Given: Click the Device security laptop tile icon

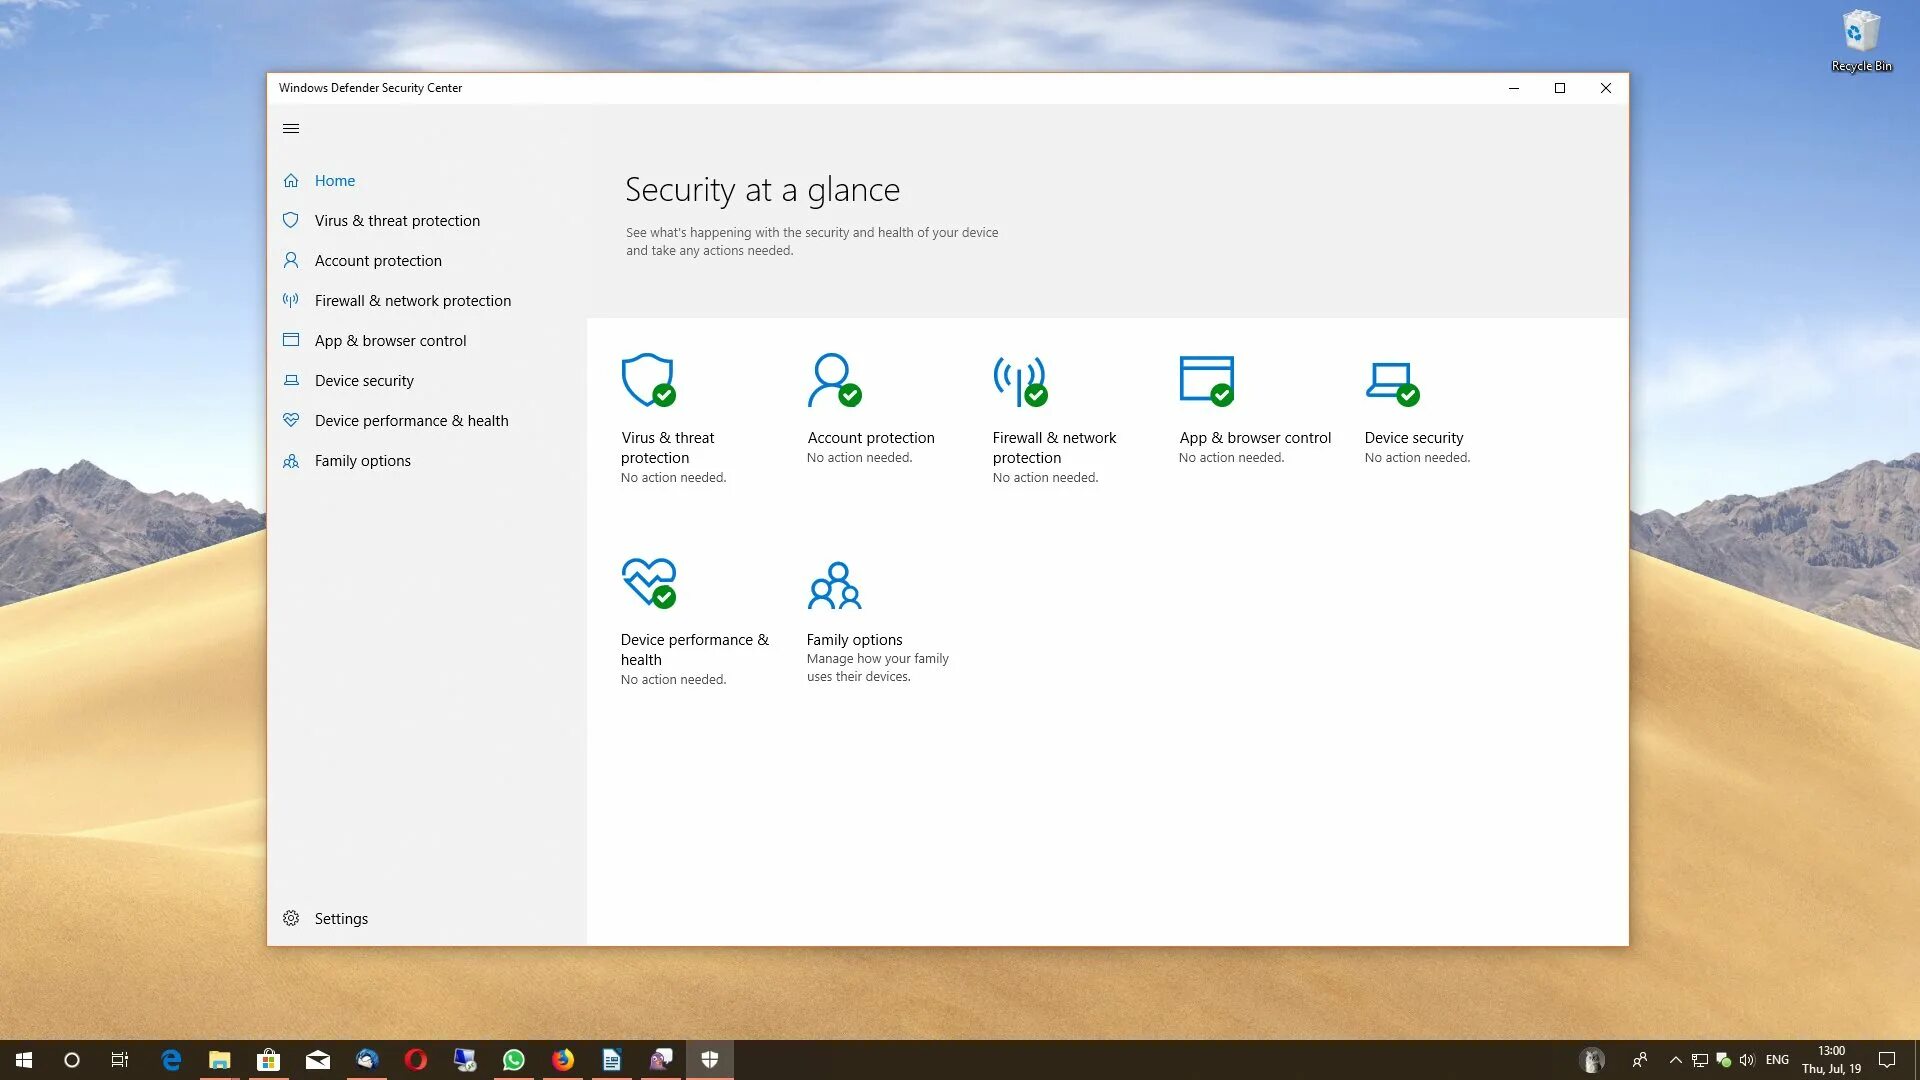Looking at the screenshot, I should (x=1391, y=382).
